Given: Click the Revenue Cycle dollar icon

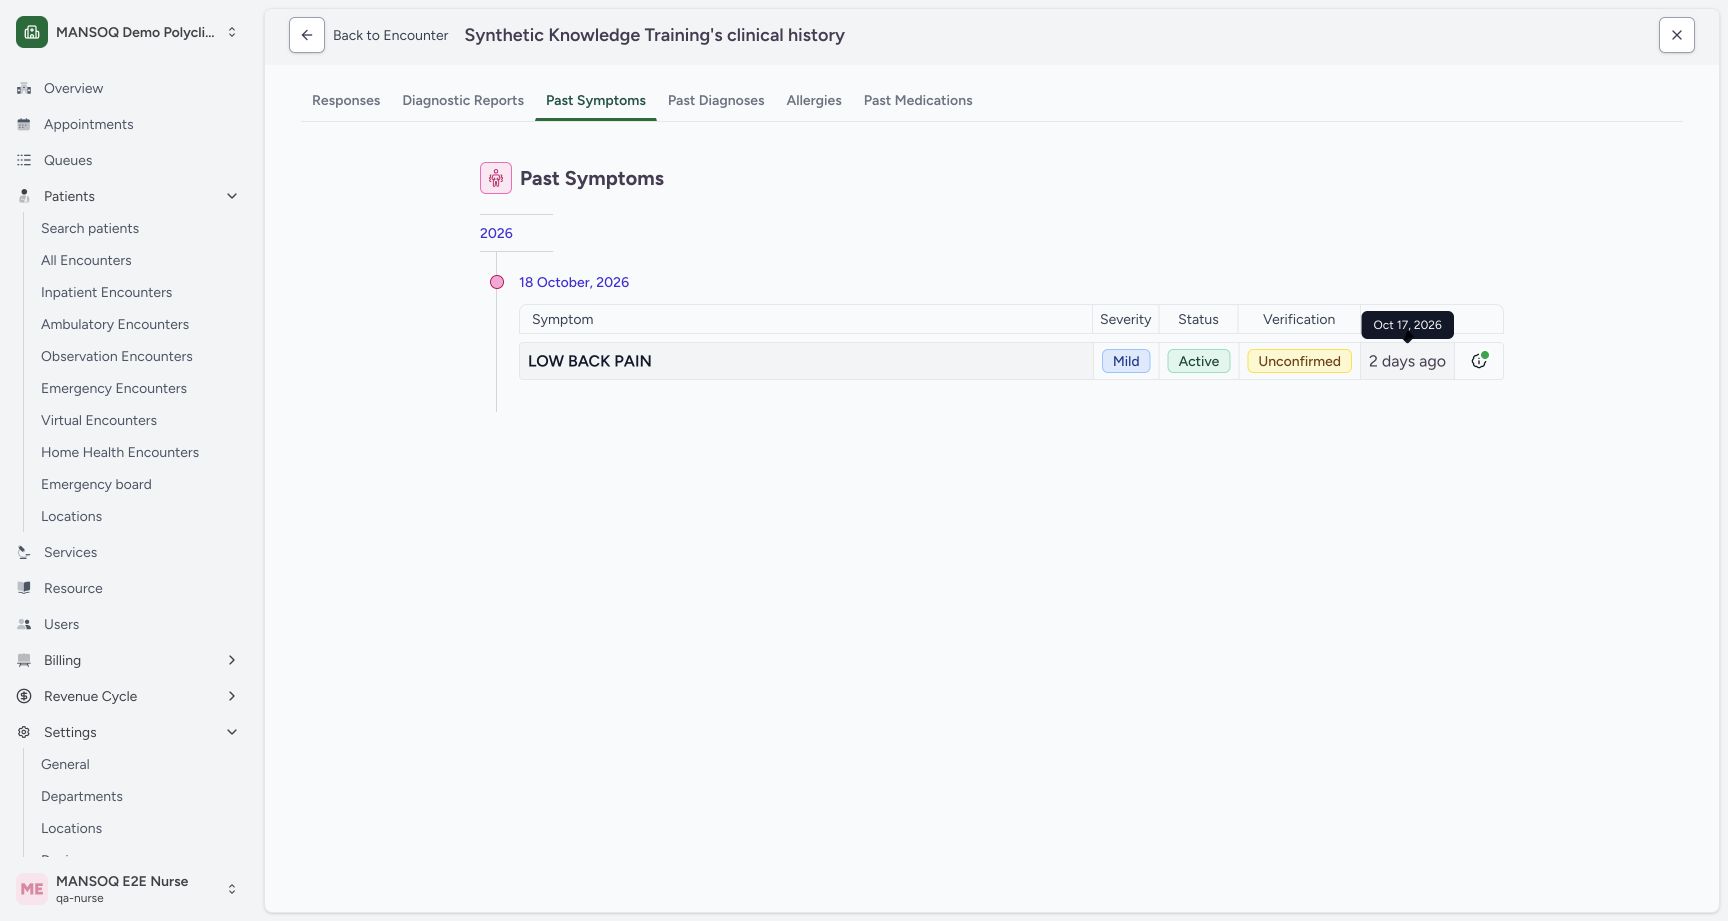Looking at the screenshot, I should [24, 696].
